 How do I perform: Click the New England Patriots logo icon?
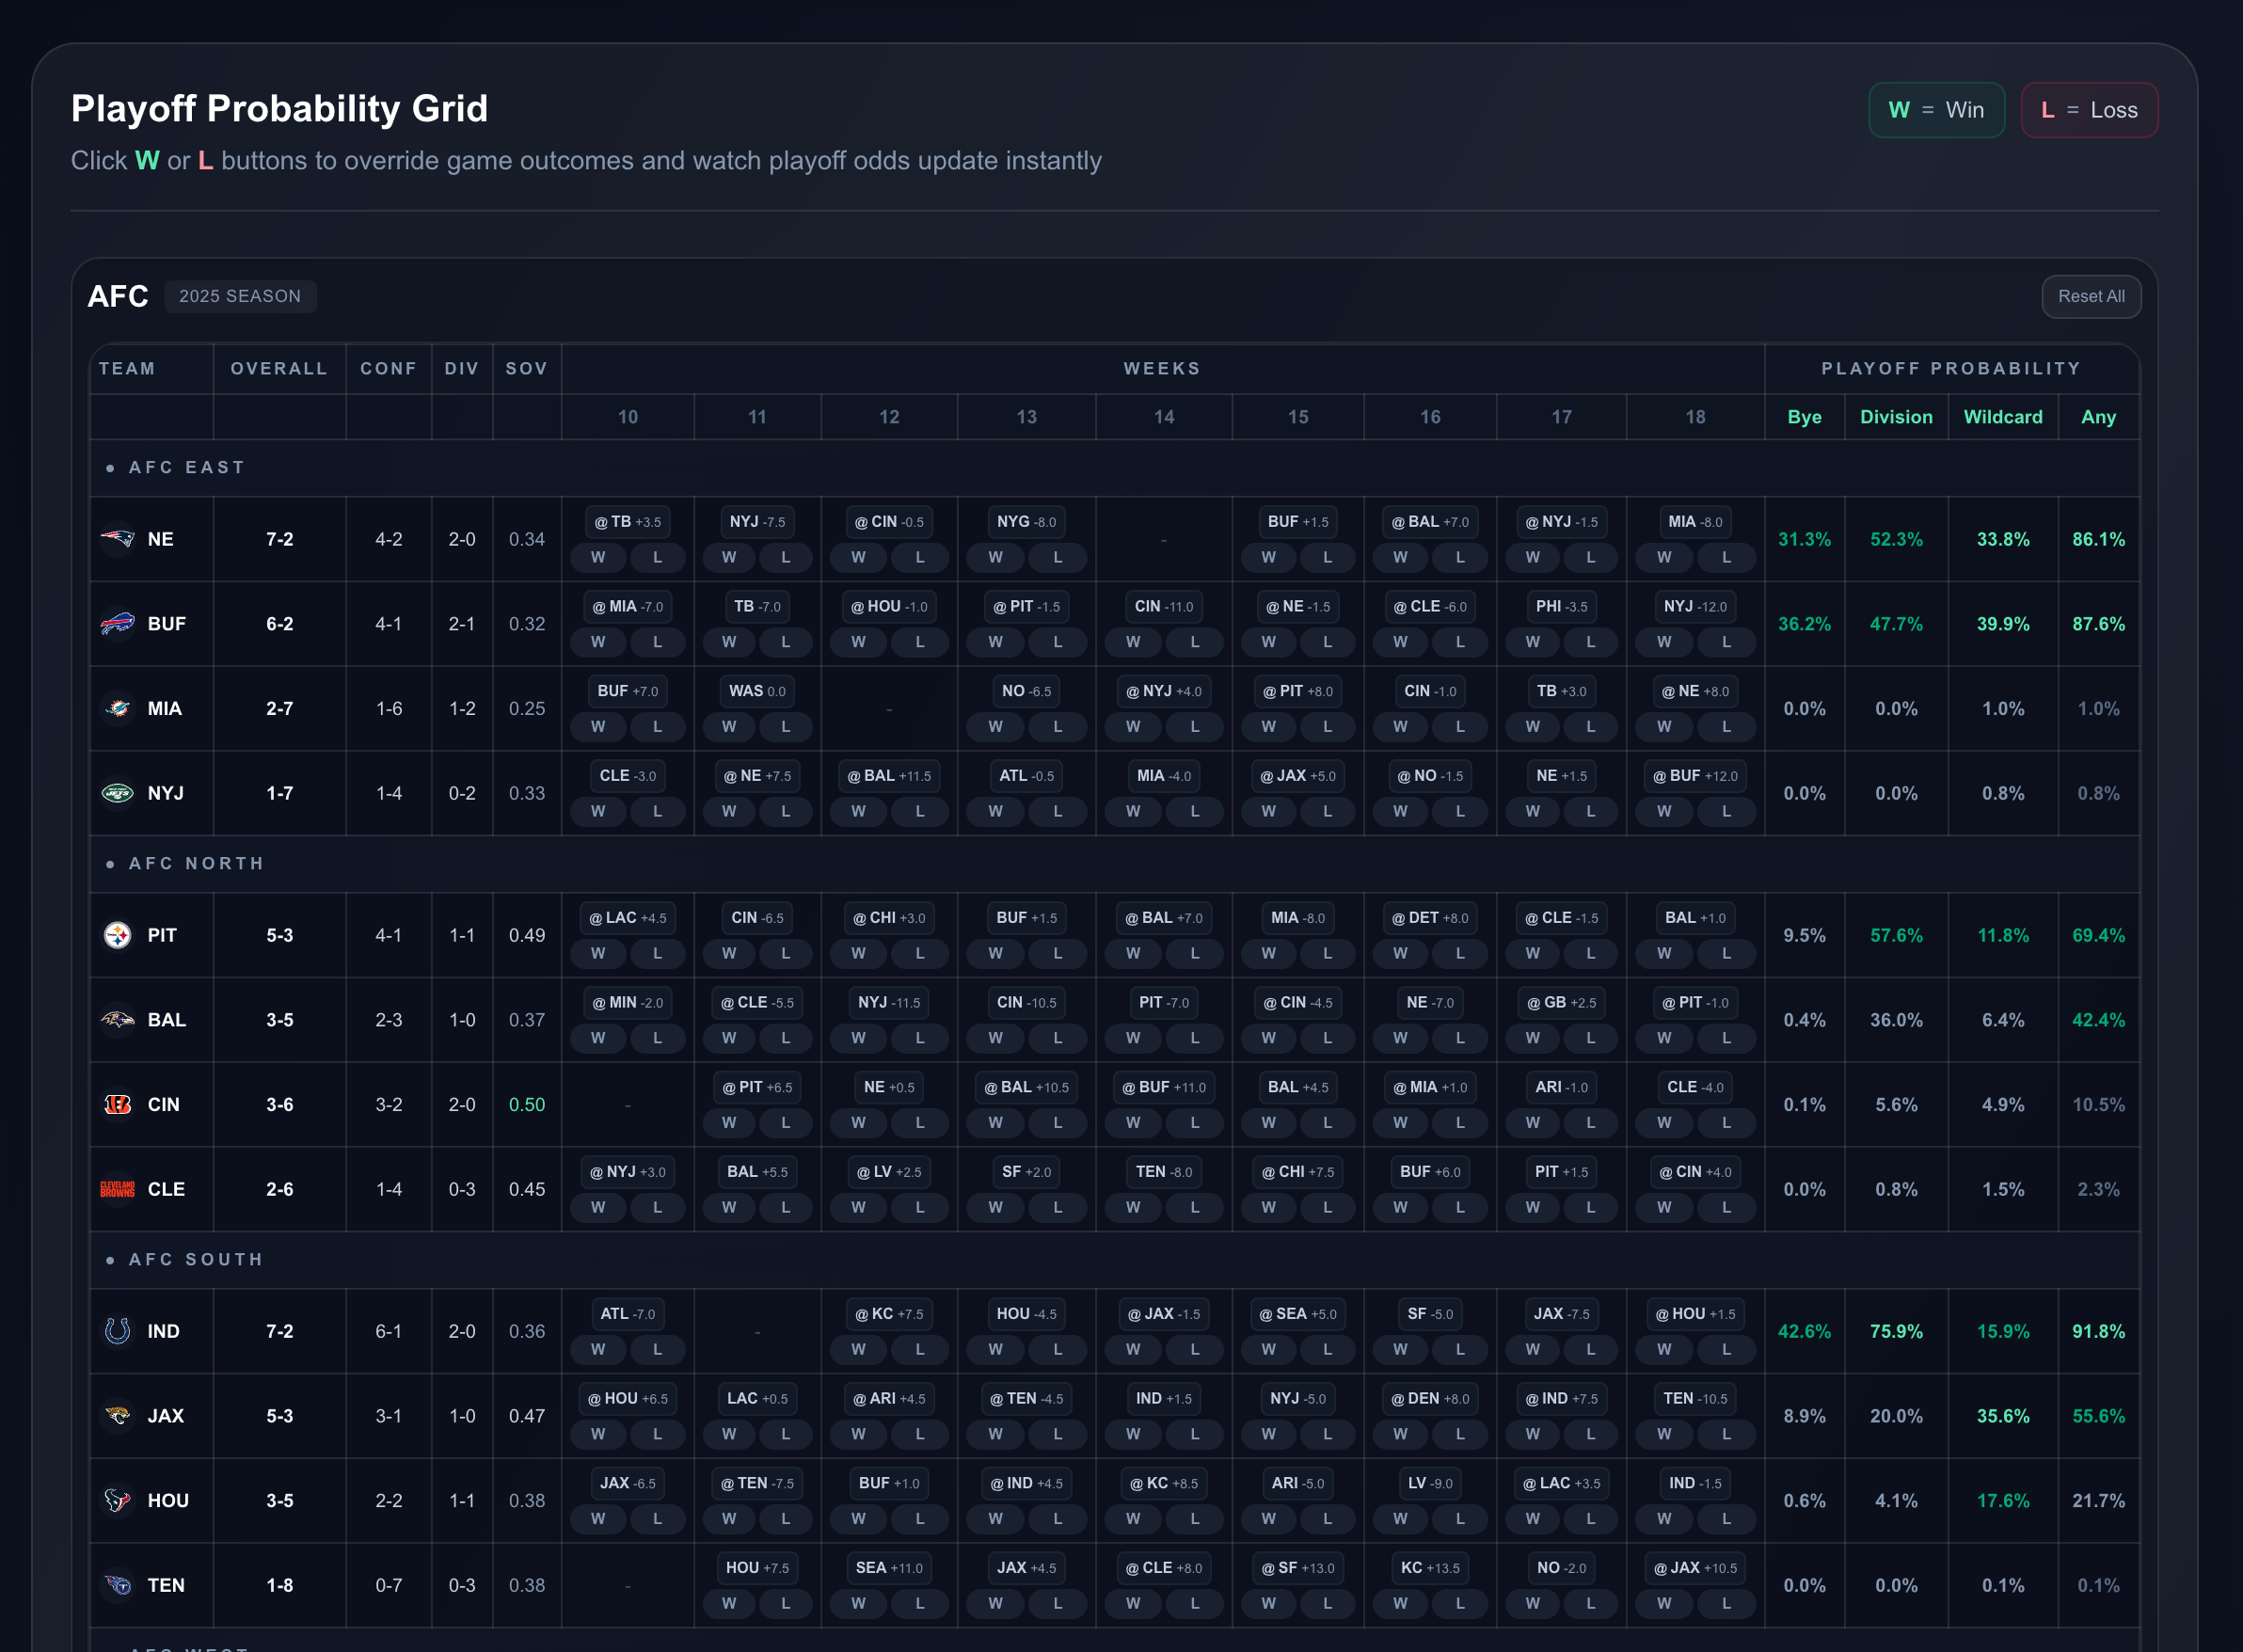117,539
